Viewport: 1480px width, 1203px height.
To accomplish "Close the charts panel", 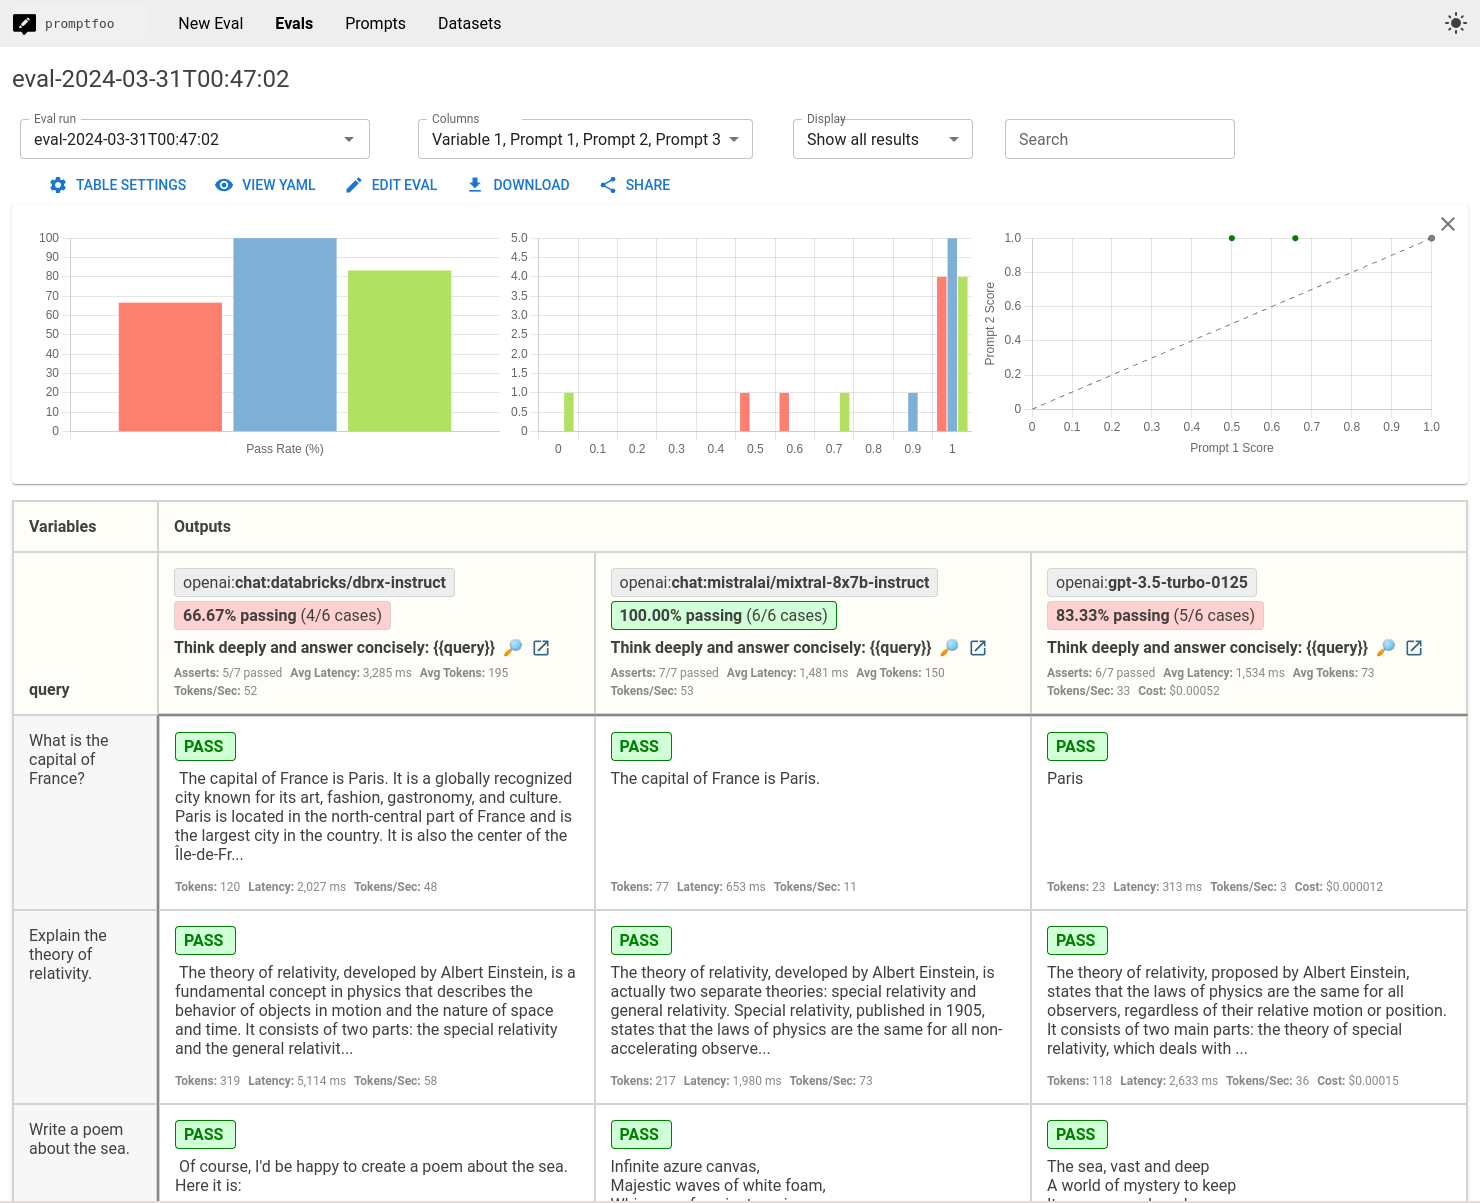I will [1447, 224].
